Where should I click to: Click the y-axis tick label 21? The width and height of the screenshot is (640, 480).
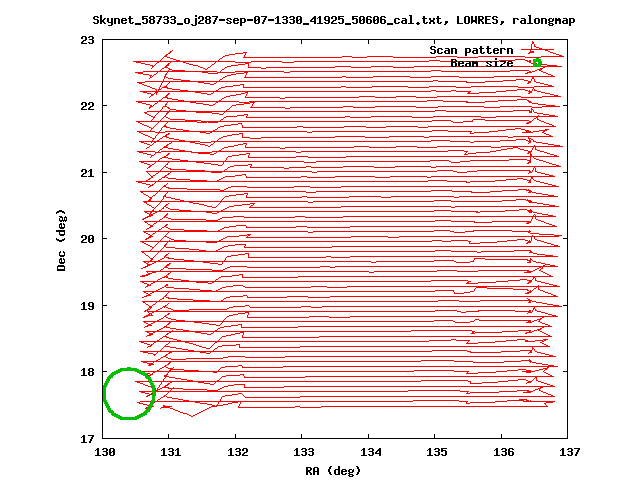[87, 173]
